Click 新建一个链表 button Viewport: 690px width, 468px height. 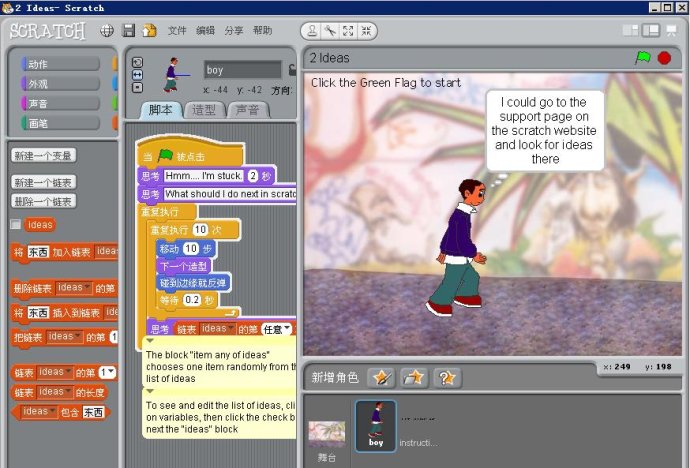pos(43,182)
